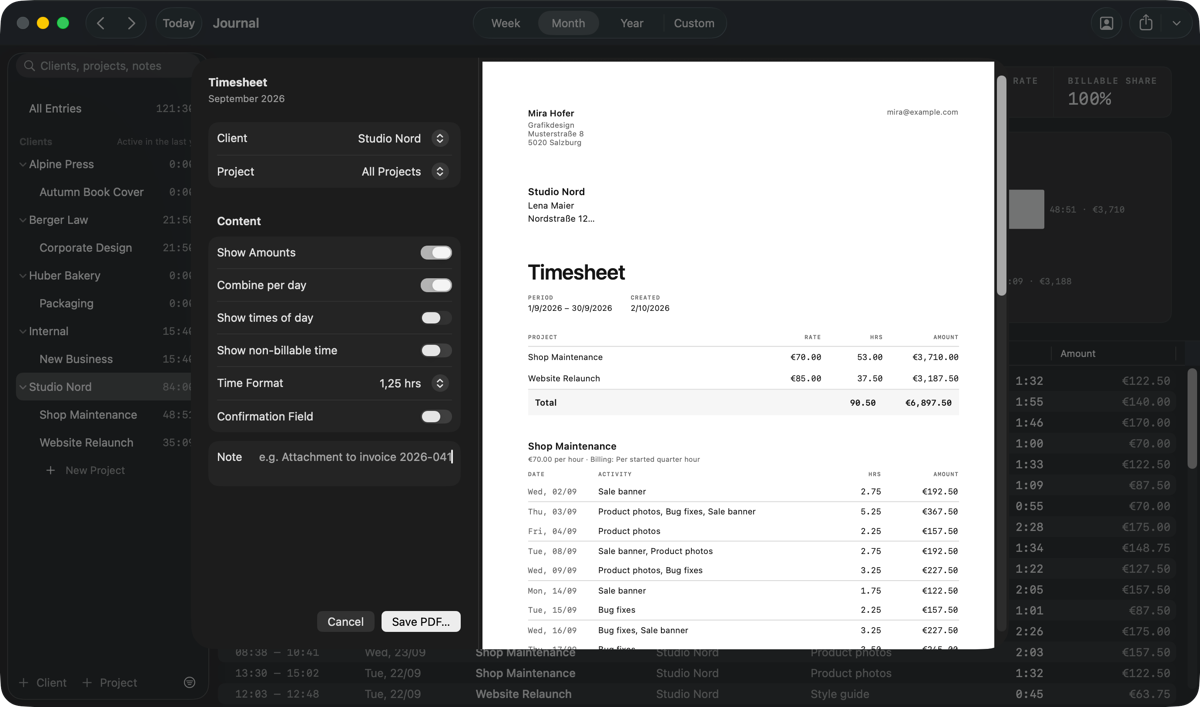This screenshot has height=707, width=1200.
Task: Click mira@example.com in the preview
Action: [x=922, y=112]
